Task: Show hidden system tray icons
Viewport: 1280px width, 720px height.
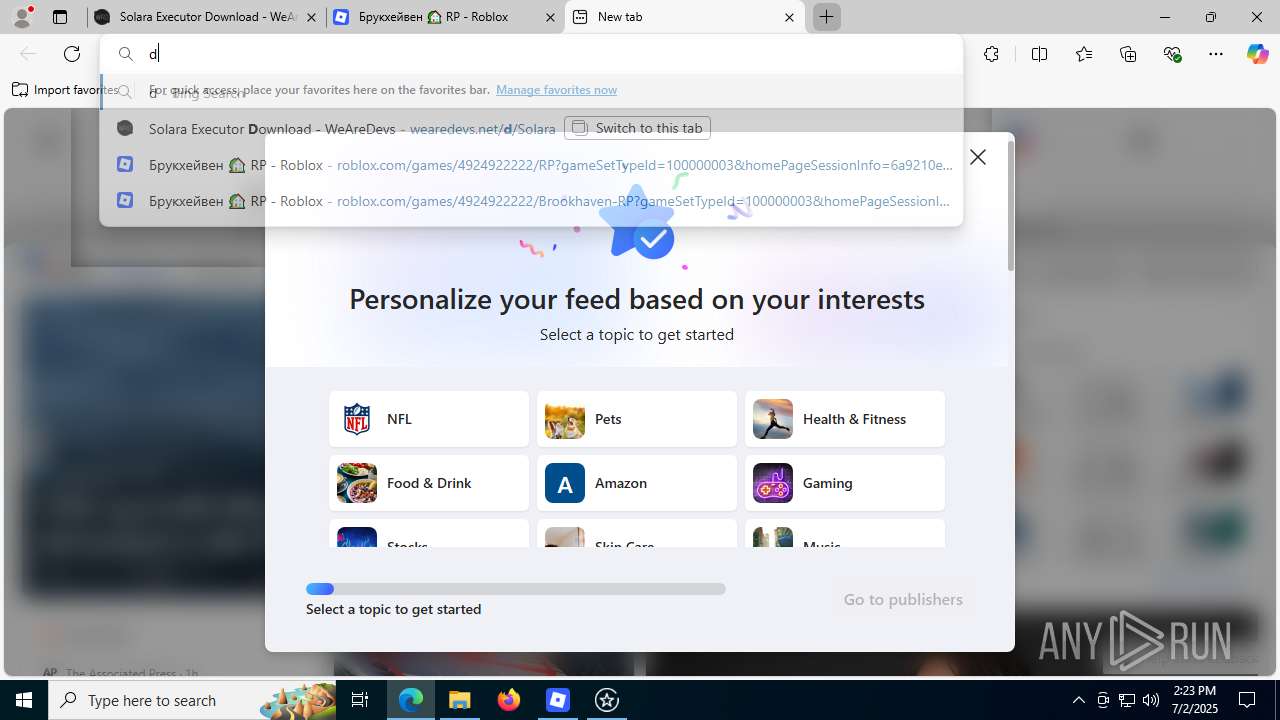Action: (x=1078, y=700)
